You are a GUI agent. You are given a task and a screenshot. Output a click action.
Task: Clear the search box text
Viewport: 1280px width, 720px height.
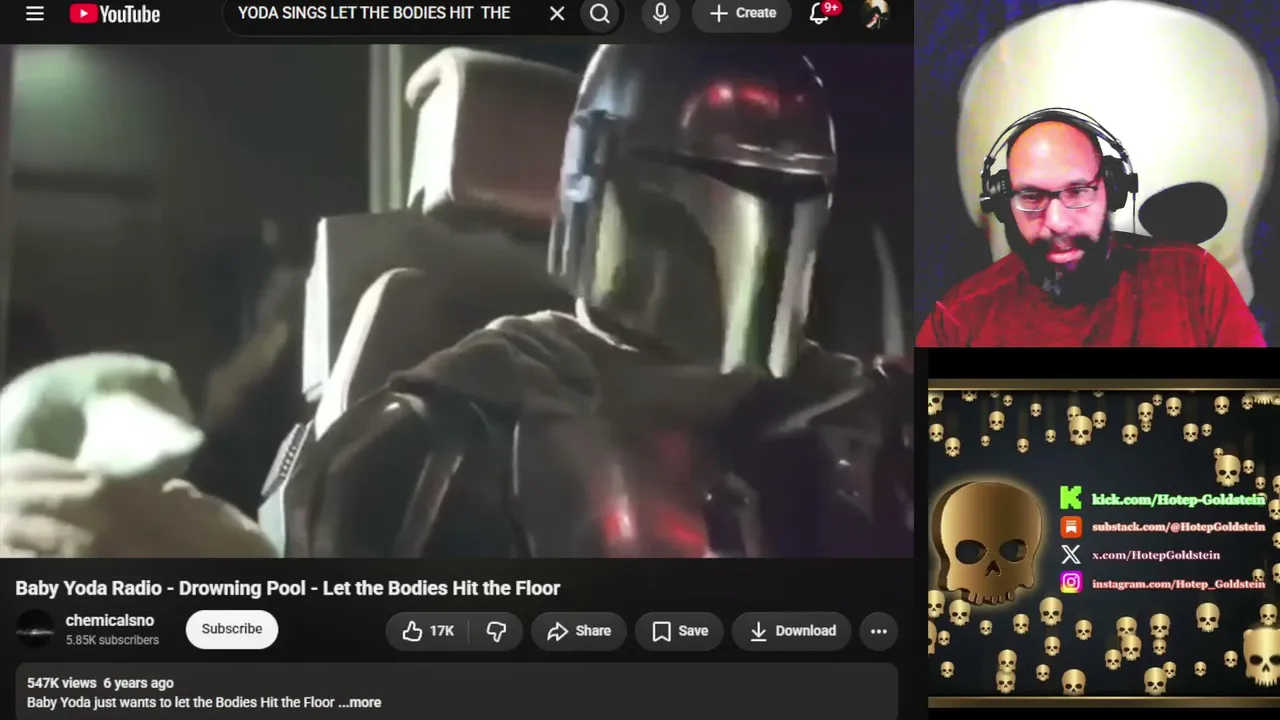click(x=557, y=14)
